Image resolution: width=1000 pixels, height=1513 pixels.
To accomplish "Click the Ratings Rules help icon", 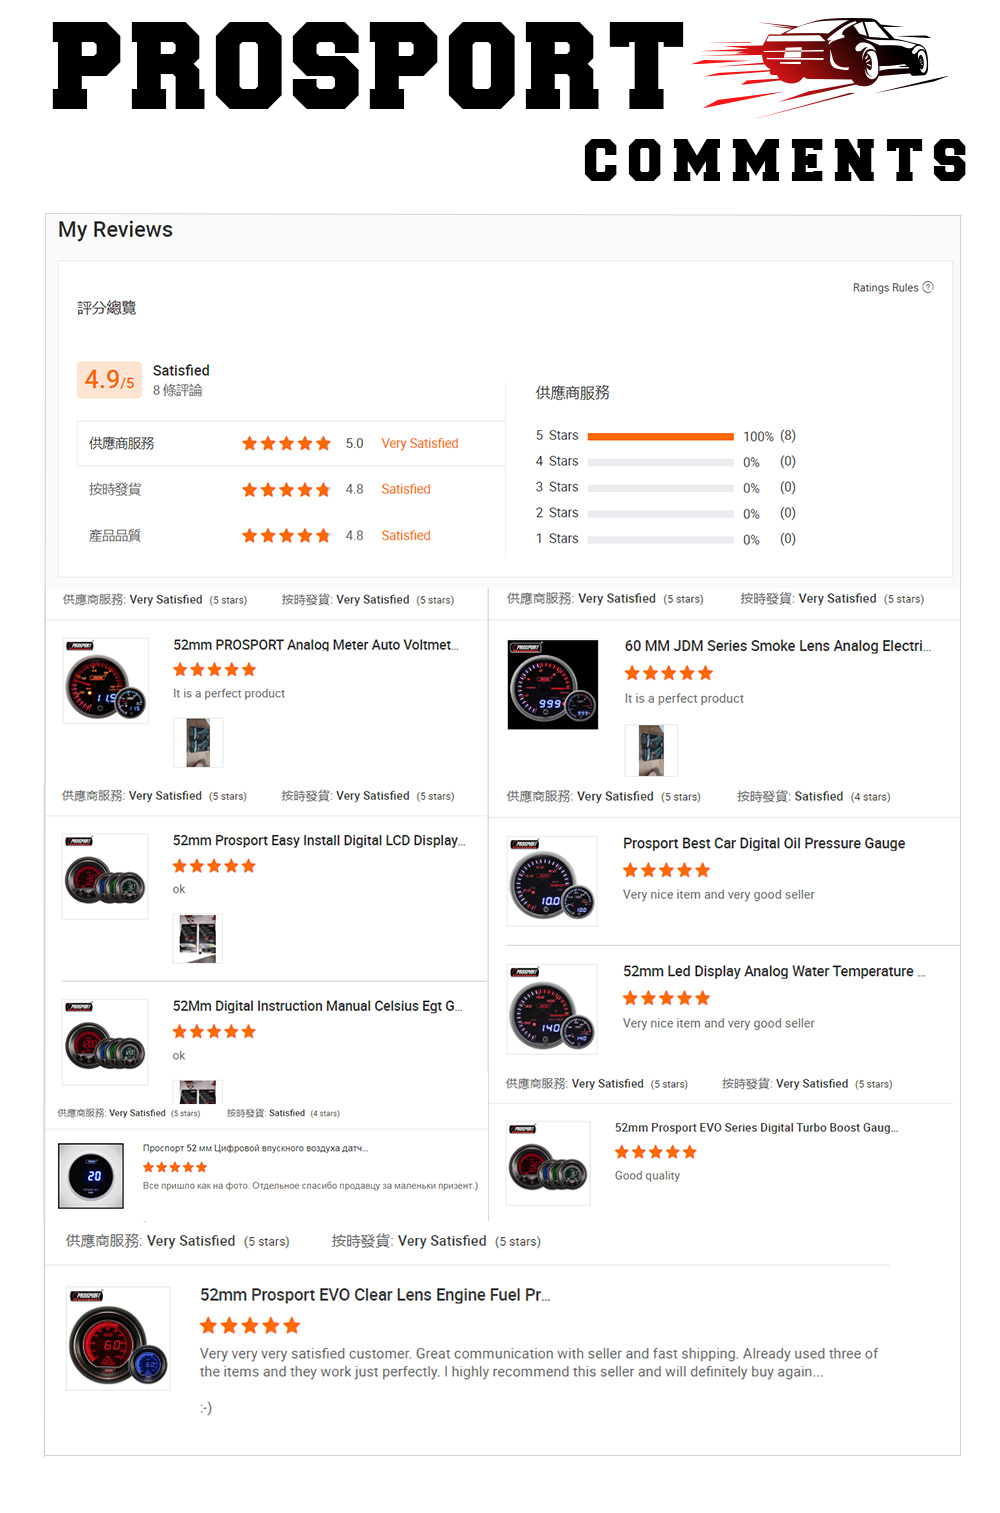I will coord(928,287).
